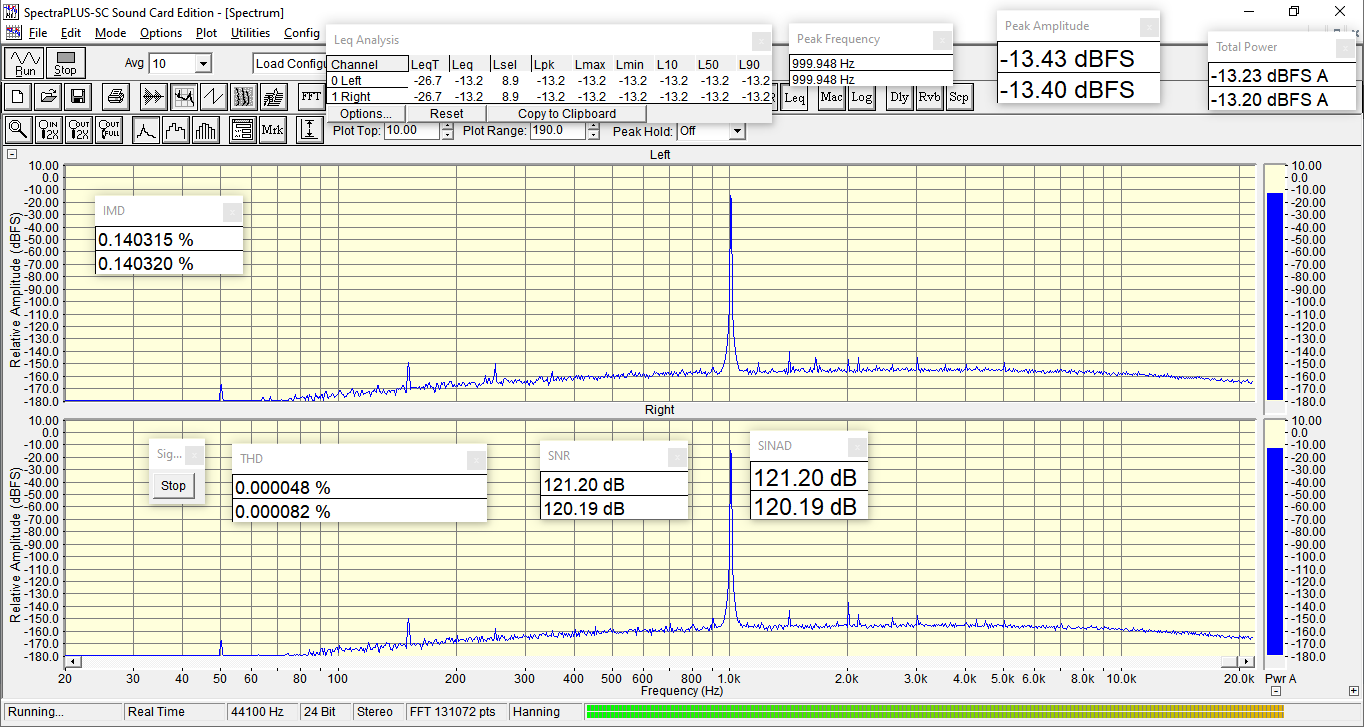Screen dimensions: 1364x727
Task: Click the Zoom In 2X icon
Action: click(48, 129)
